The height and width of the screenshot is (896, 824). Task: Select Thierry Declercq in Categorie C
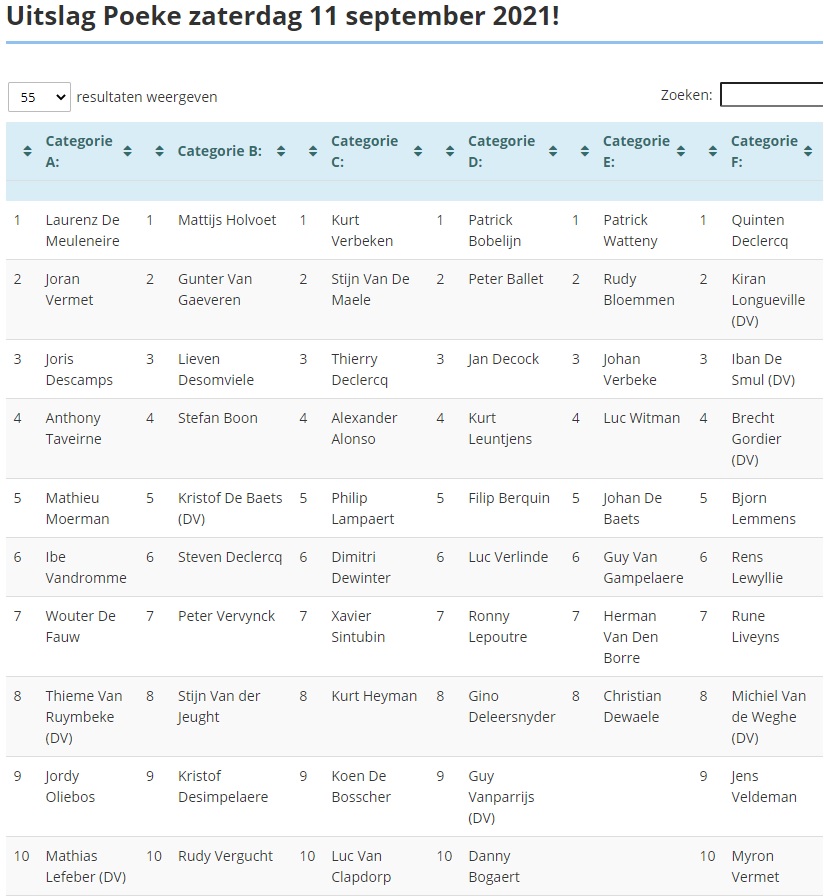(359, 369)
